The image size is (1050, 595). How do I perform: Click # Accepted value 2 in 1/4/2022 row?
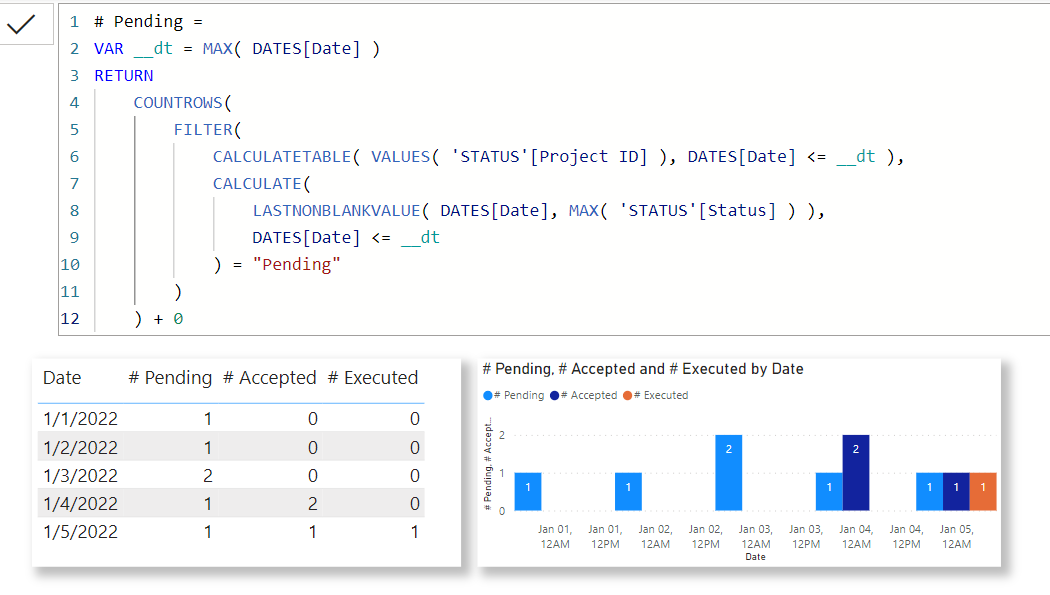pyautogui.click(x=313, y=504)
